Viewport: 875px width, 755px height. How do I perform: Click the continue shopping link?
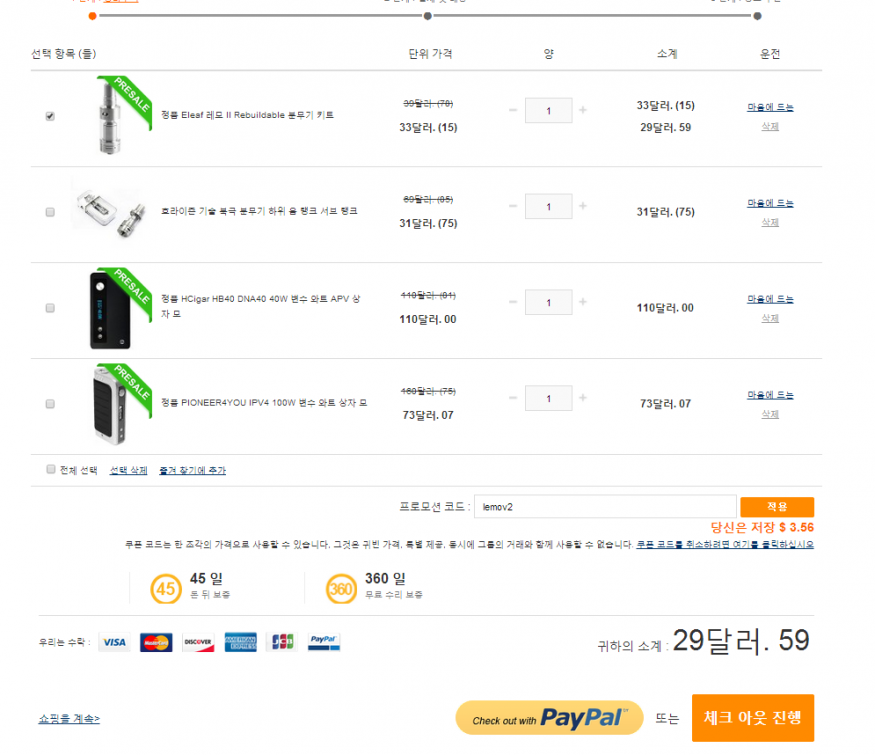pos(69,718)
